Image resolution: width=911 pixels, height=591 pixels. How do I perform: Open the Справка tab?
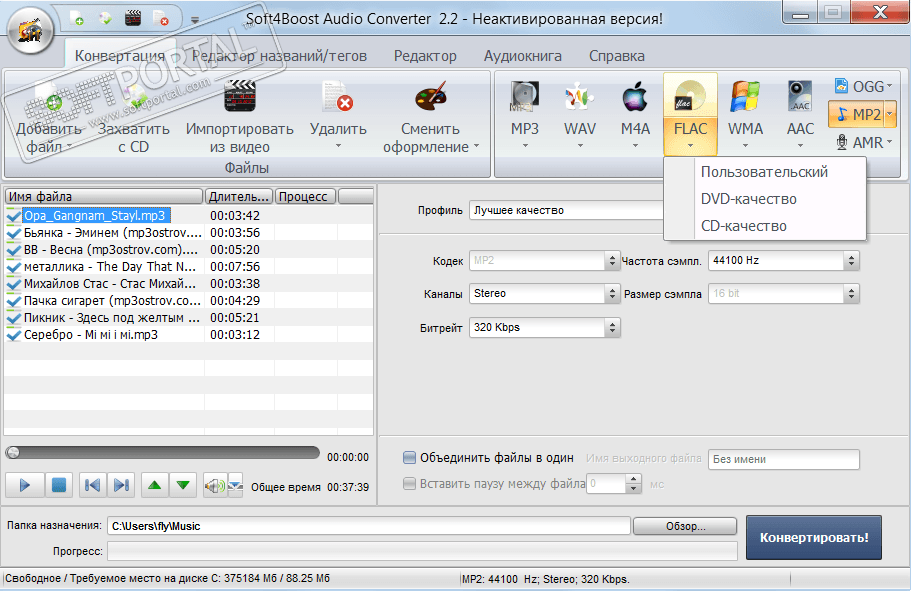(x=616, y=56)
